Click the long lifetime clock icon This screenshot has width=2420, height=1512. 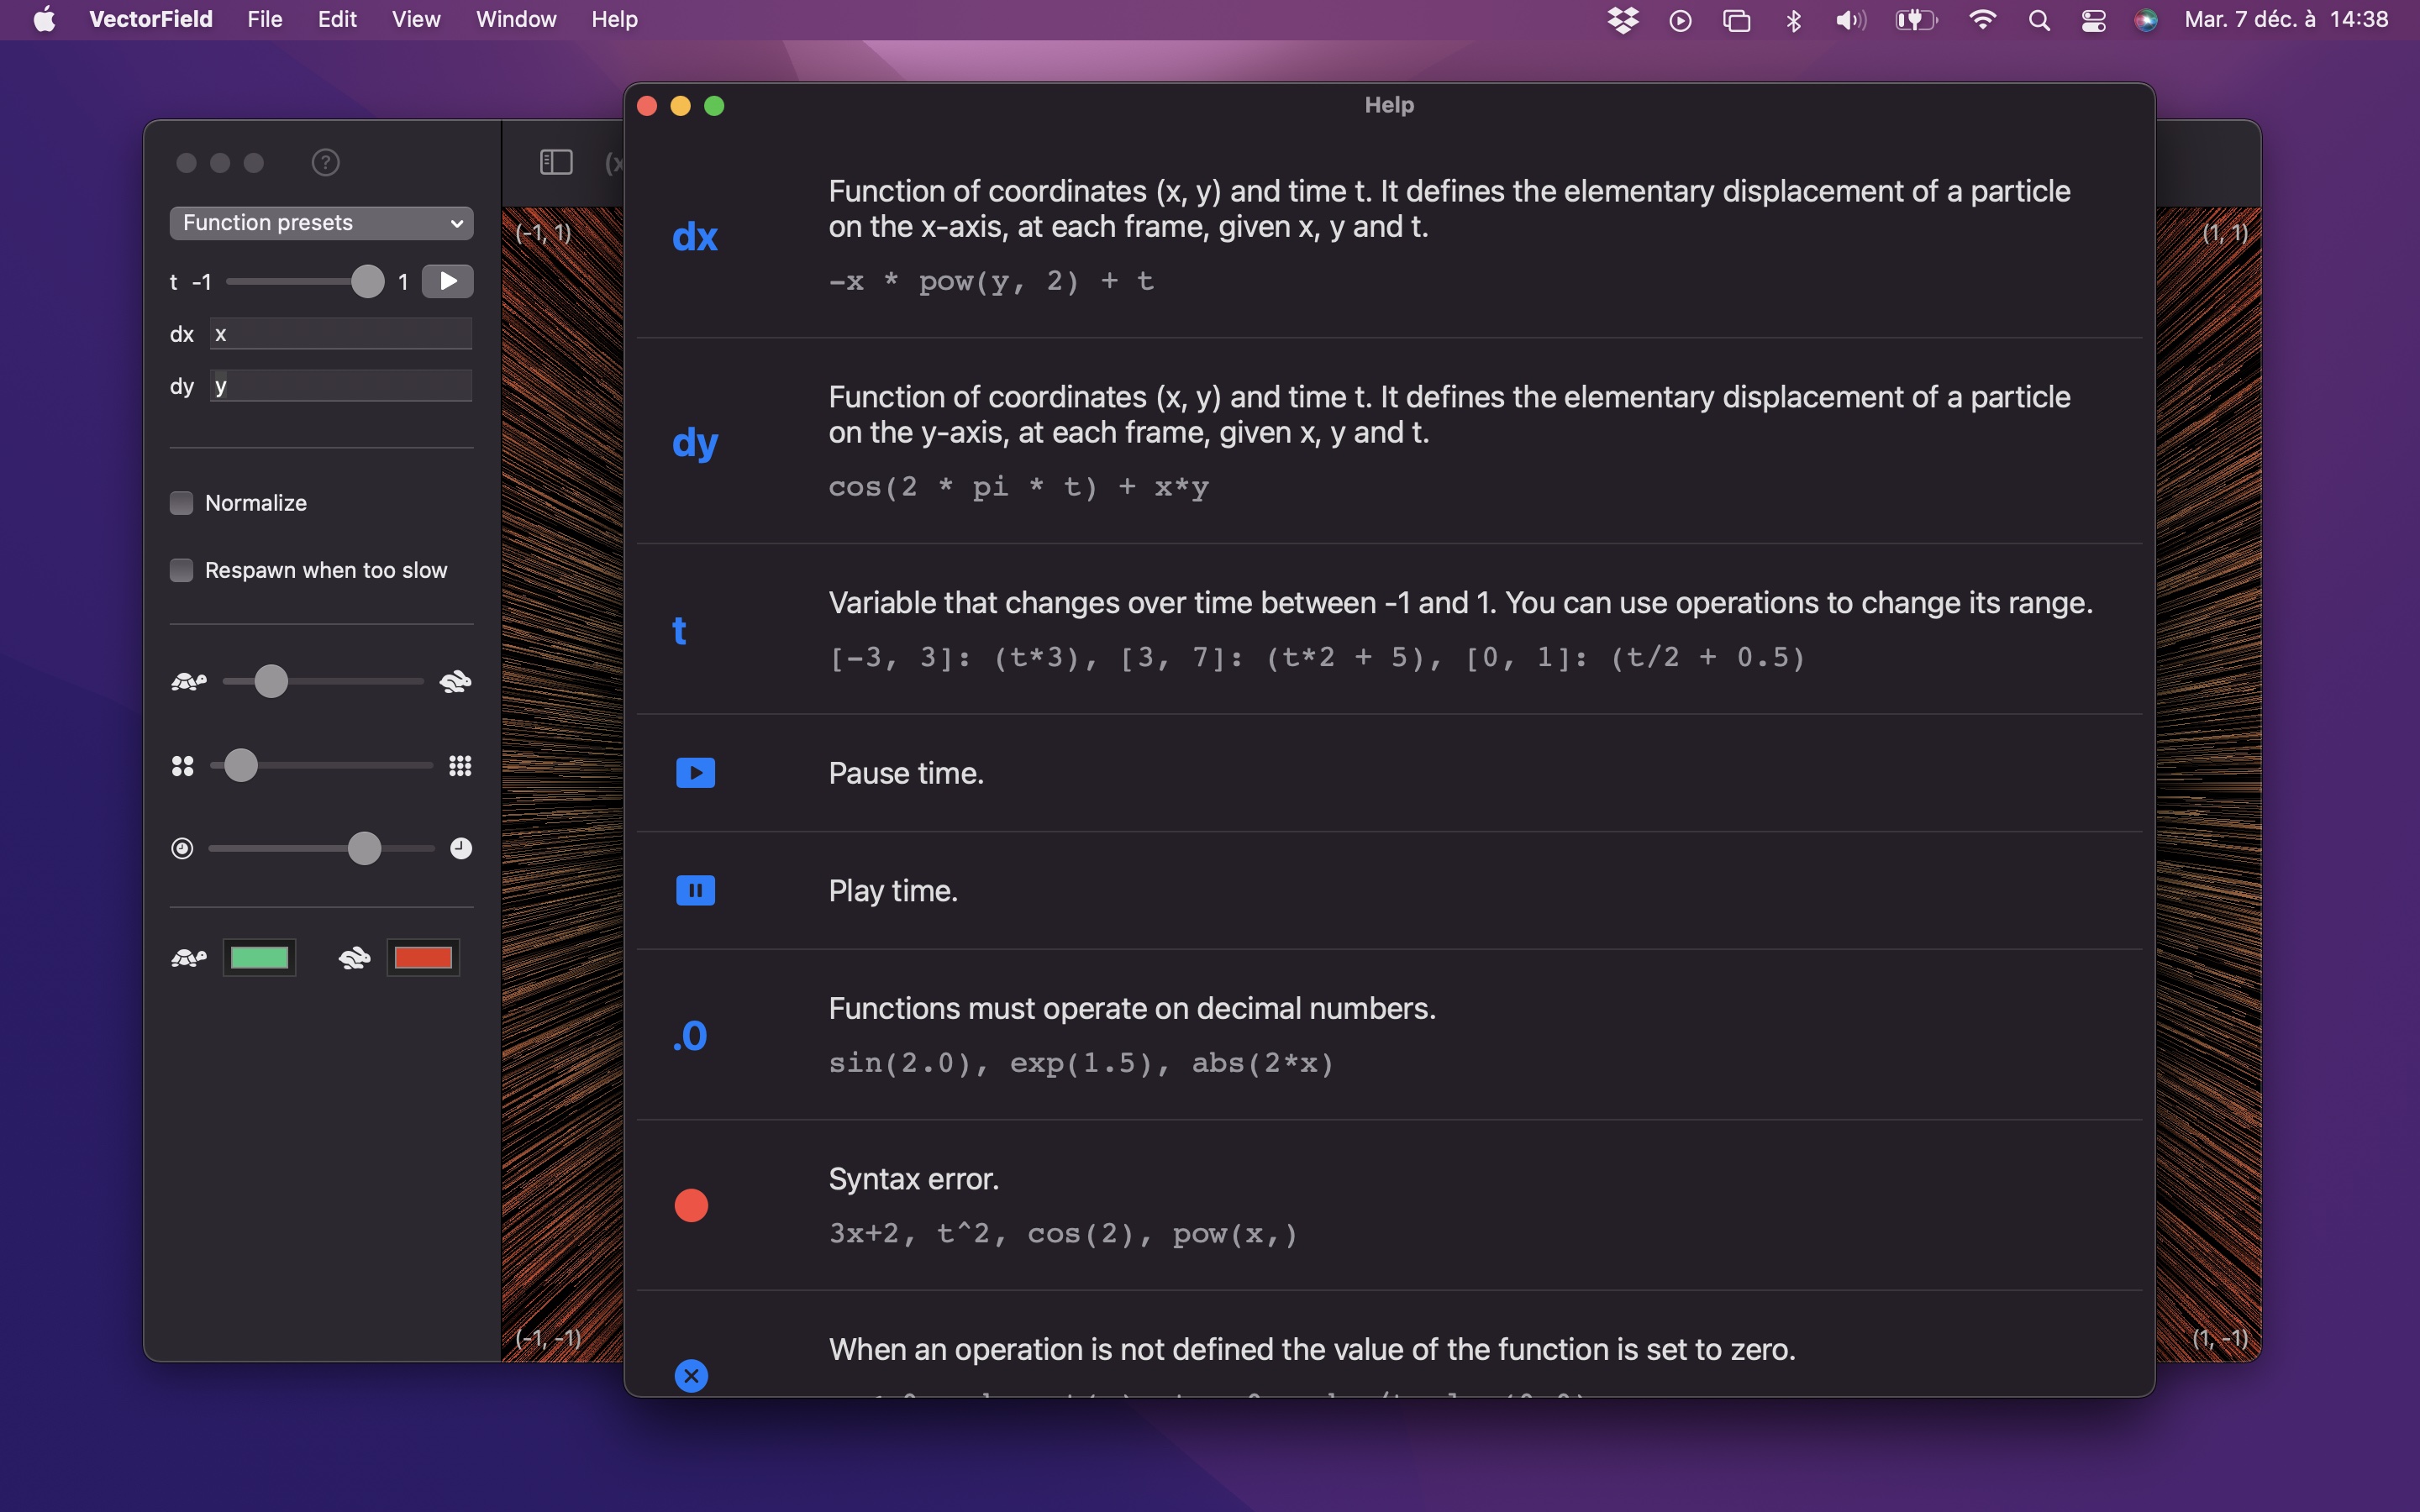click(x=460, y=848)
